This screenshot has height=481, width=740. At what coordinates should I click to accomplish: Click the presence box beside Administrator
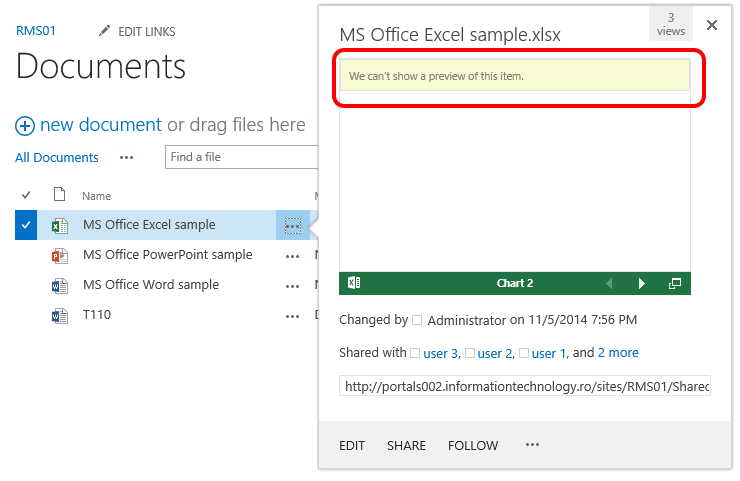[417, 320]
